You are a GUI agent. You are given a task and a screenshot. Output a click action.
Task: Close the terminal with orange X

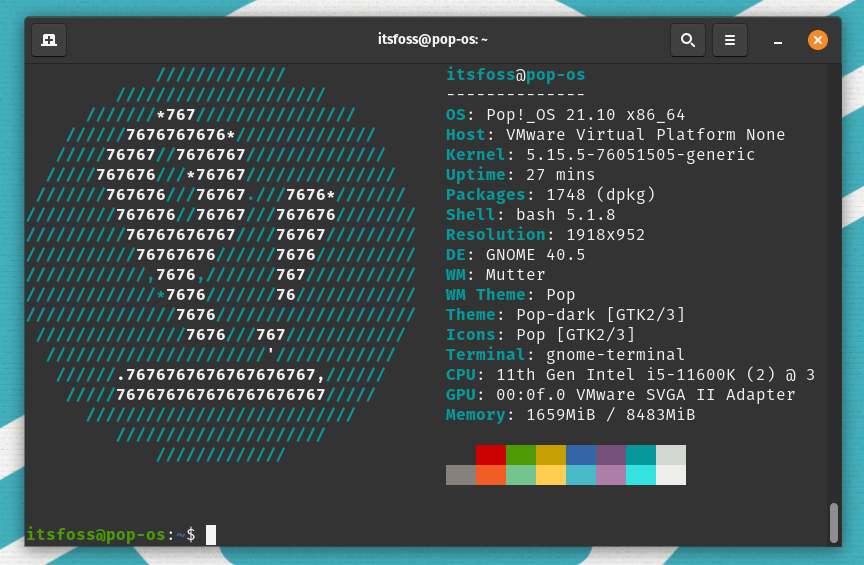pos(817,40)
